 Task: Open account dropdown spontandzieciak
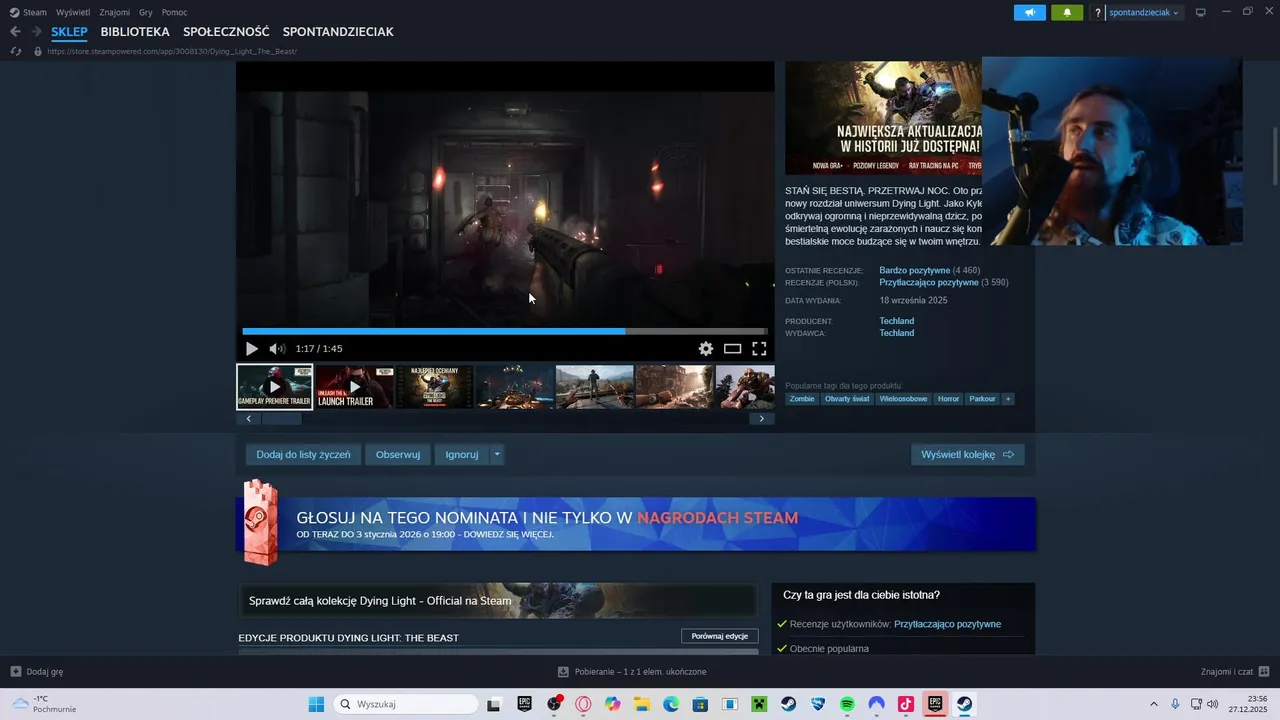(x=1144, y=13)
